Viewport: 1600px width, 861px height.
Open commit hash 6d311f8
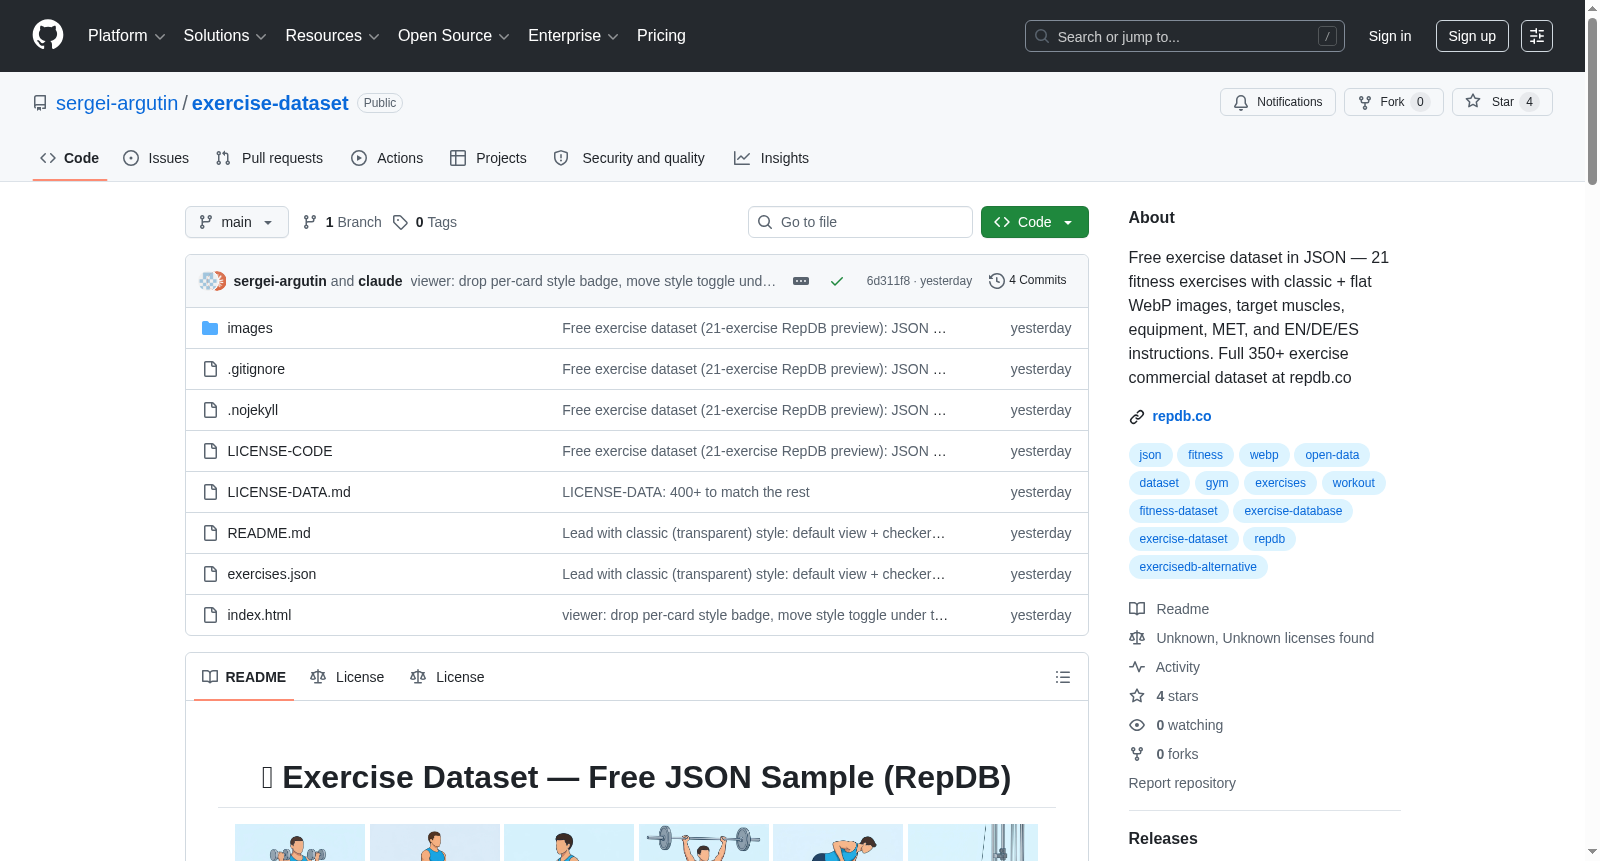pos(888,281)
